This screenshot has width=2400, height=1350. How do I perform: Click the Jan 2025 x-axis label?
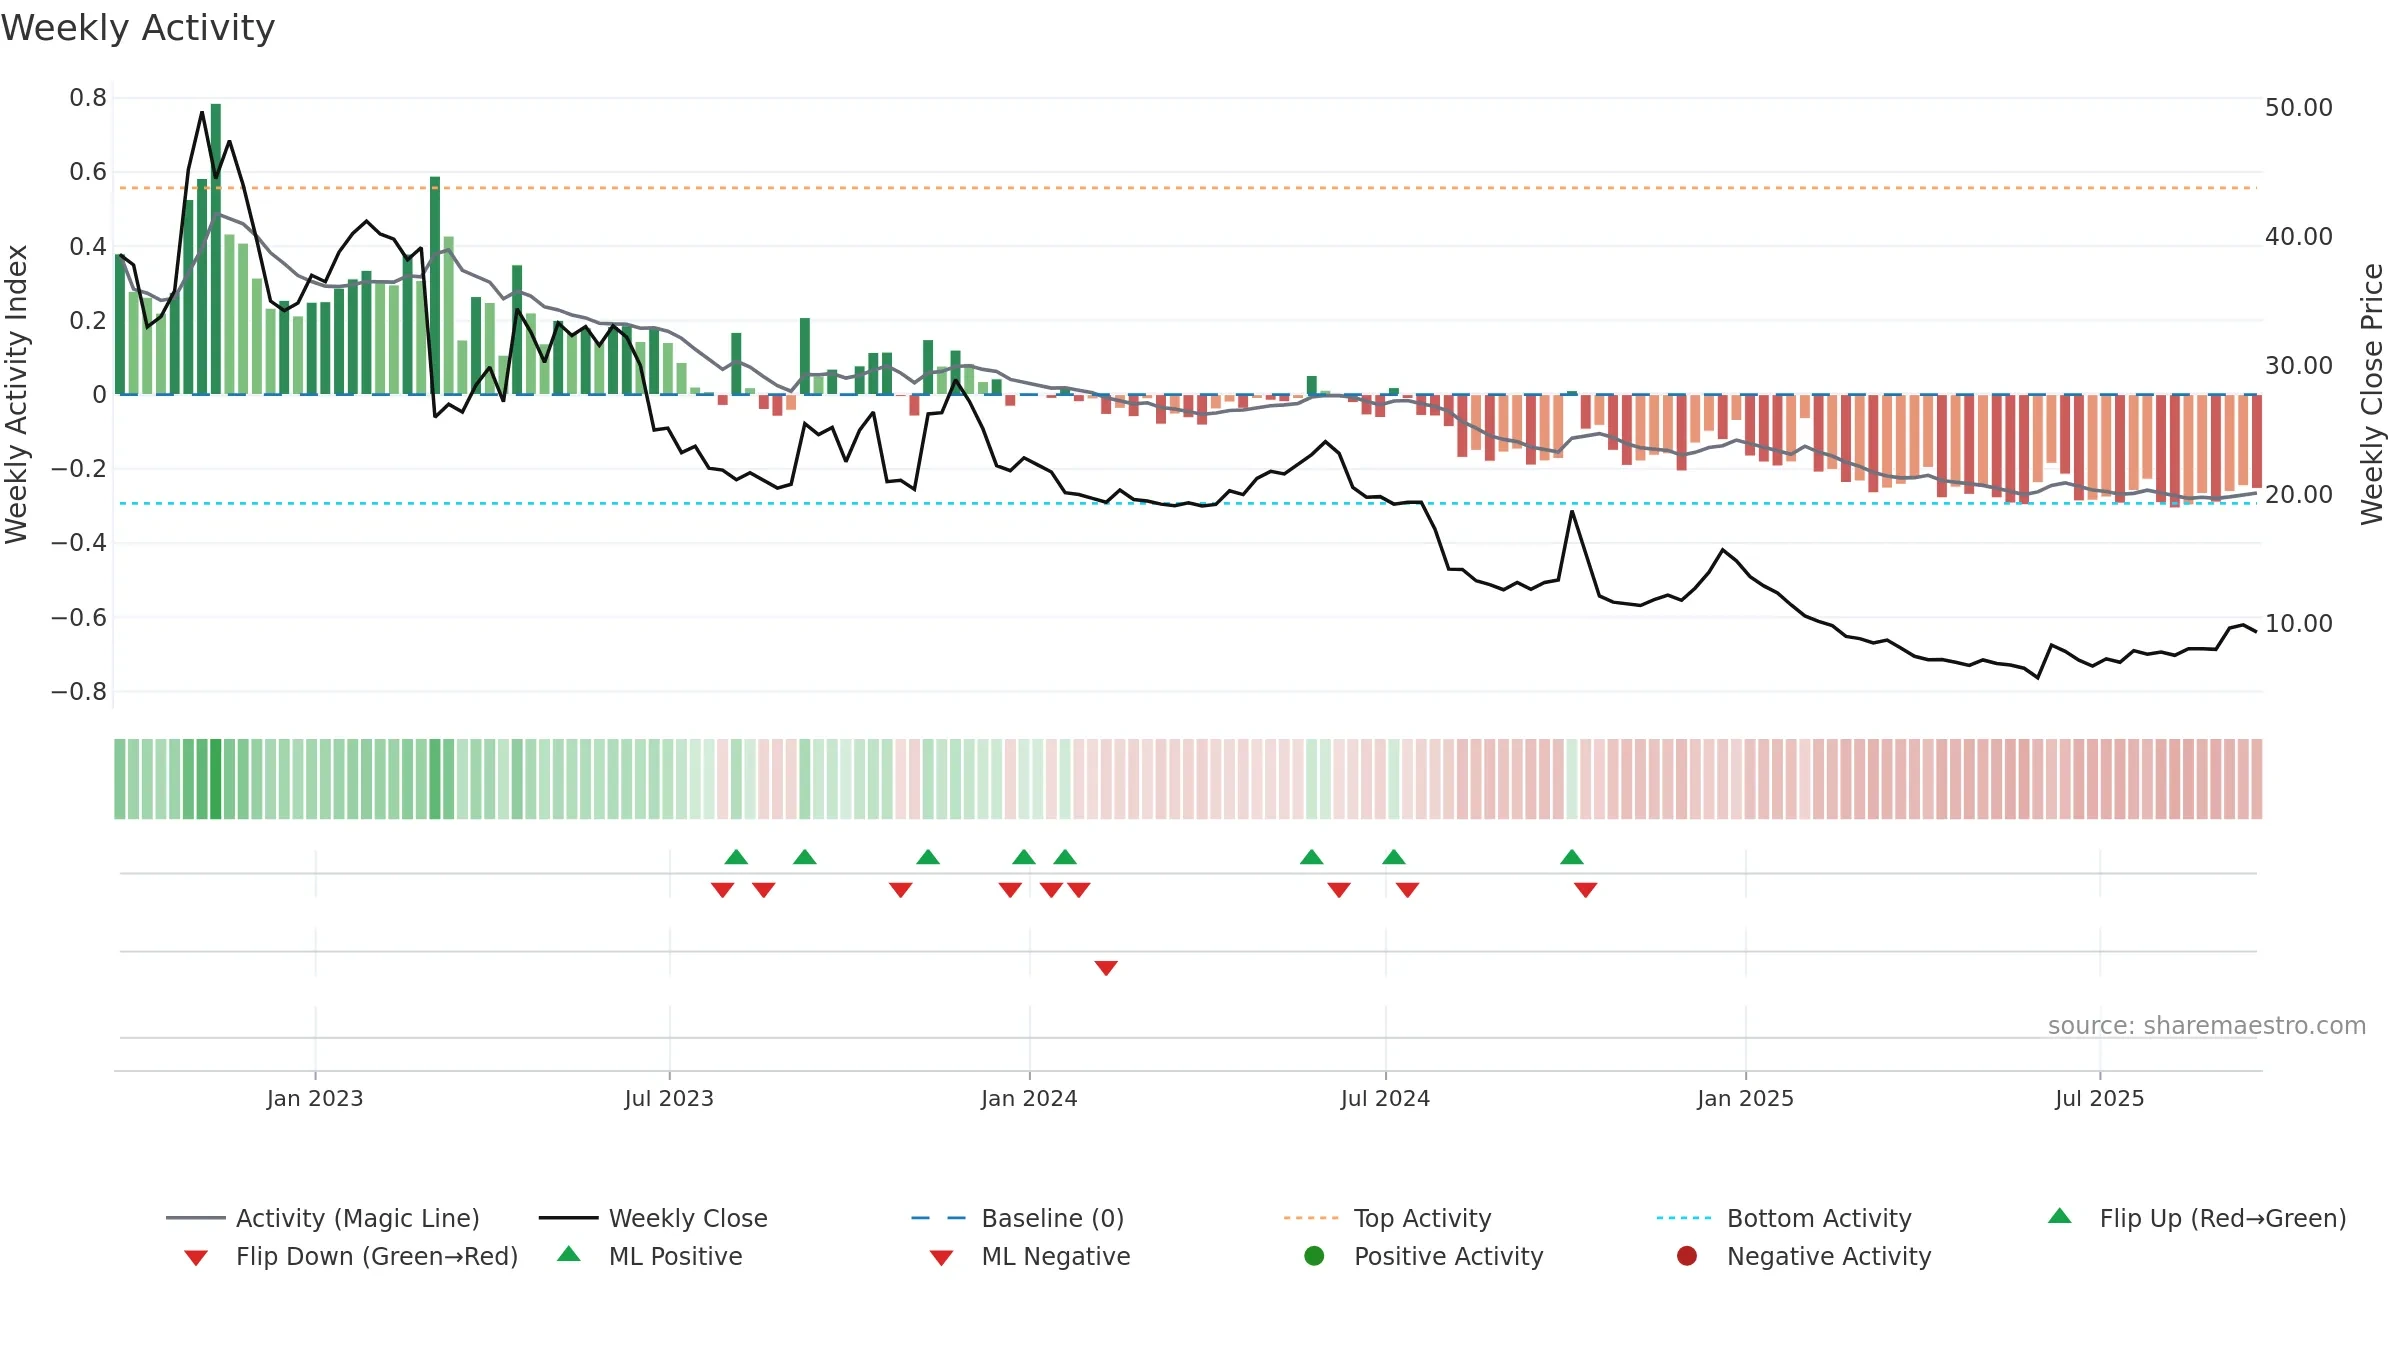(1745, 1099)
